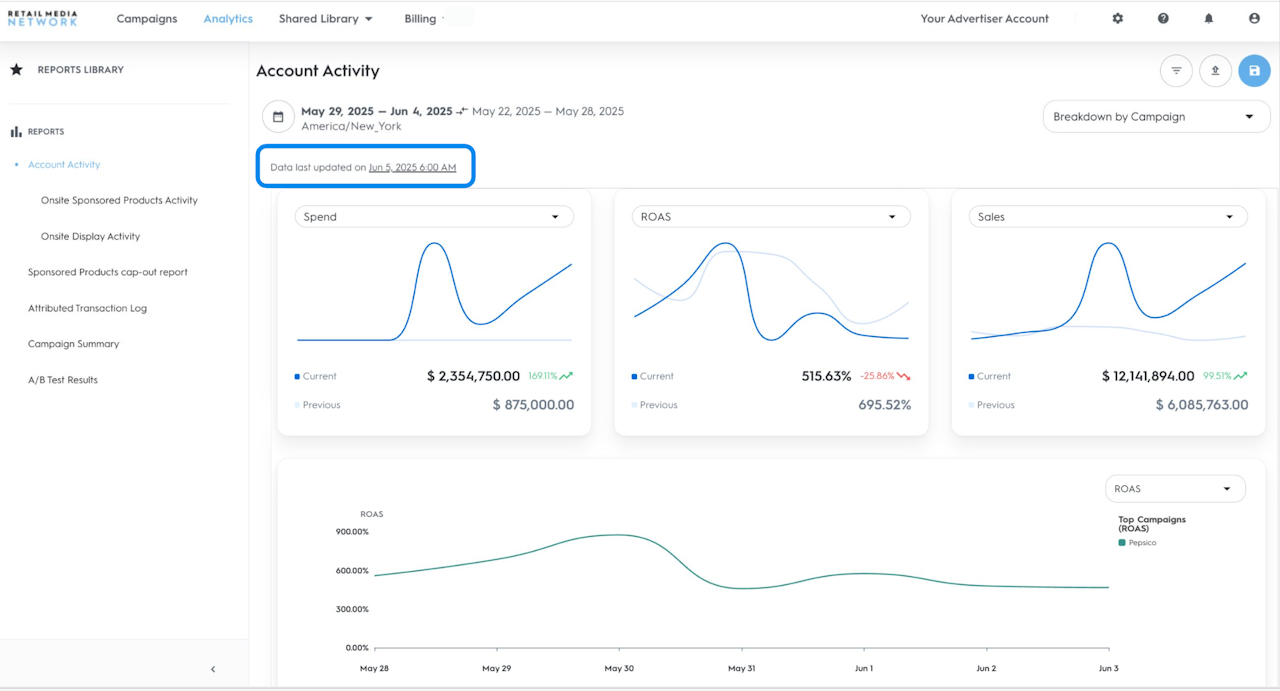Open the Attributed Transaction Log report
Image resolution: width=1280 pixels, height=691 pixels.
point(87,309)
